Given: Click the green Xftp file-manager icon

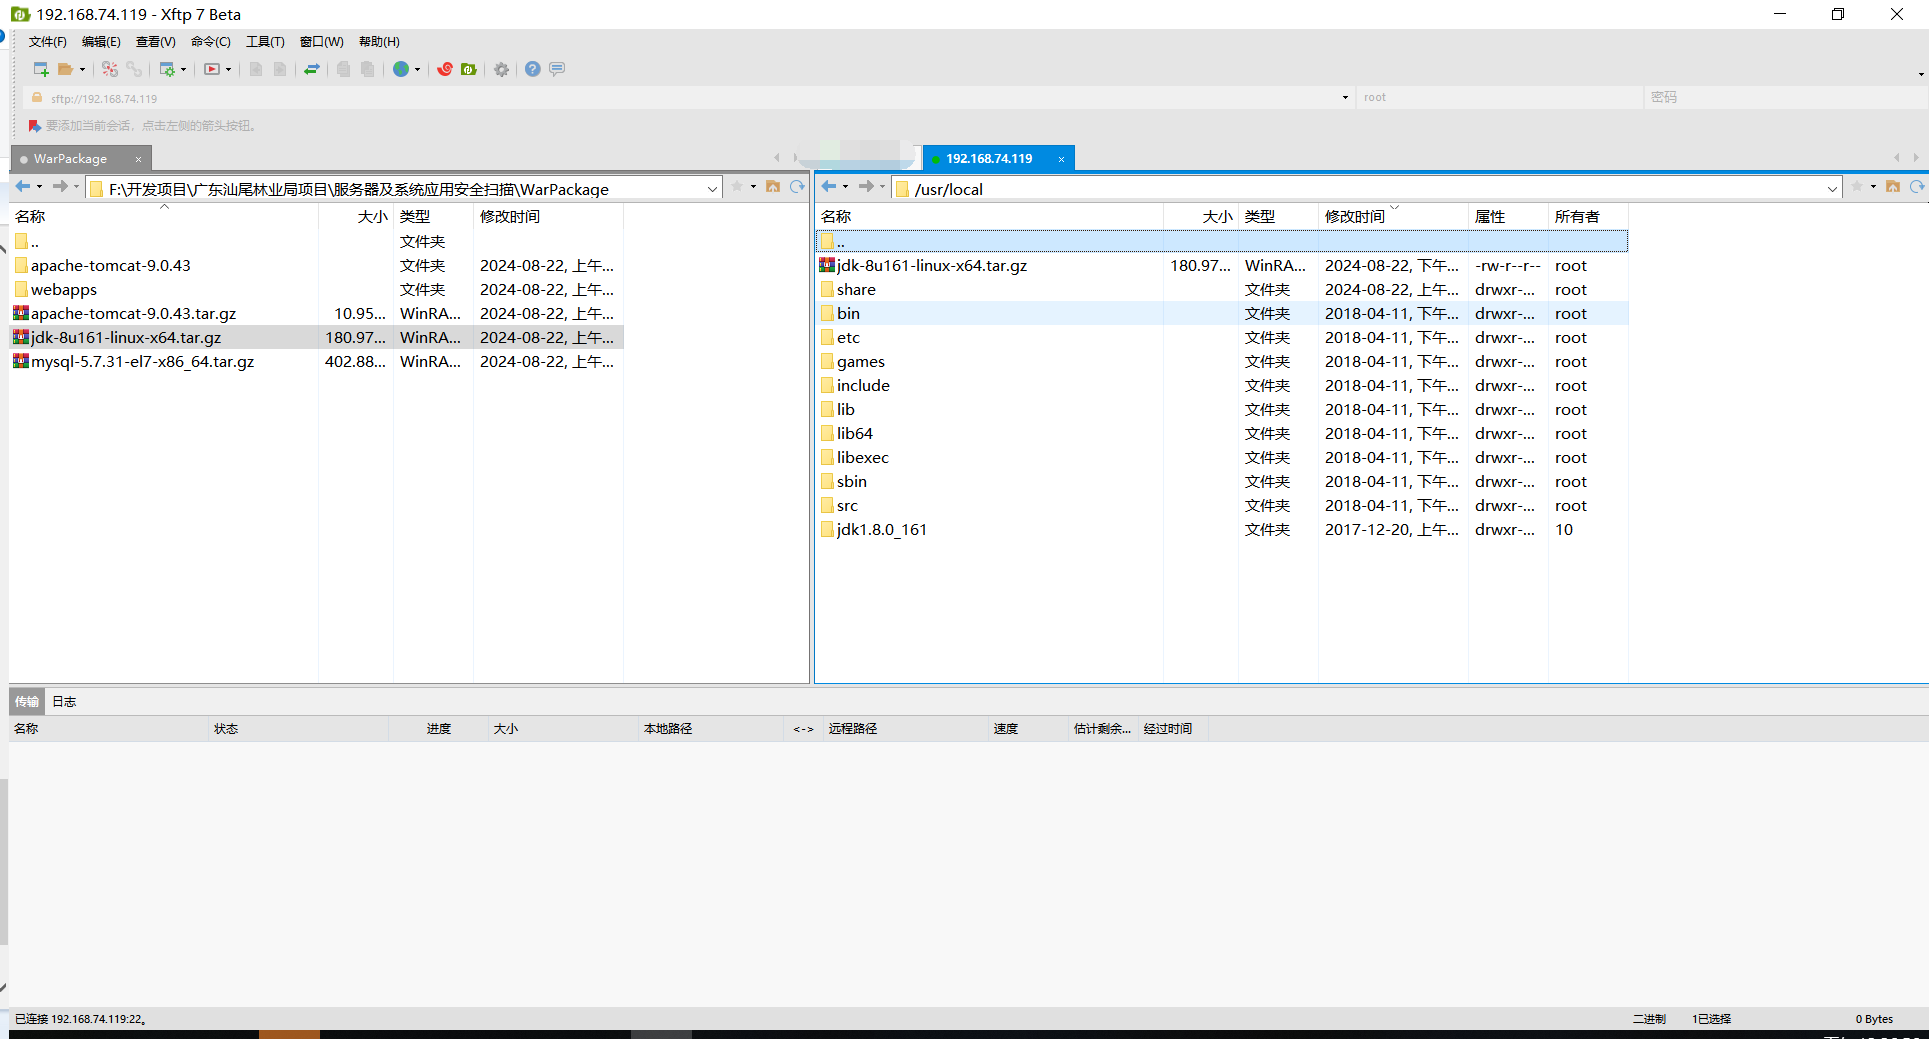Looking at the screenshot, I should 468,69.
